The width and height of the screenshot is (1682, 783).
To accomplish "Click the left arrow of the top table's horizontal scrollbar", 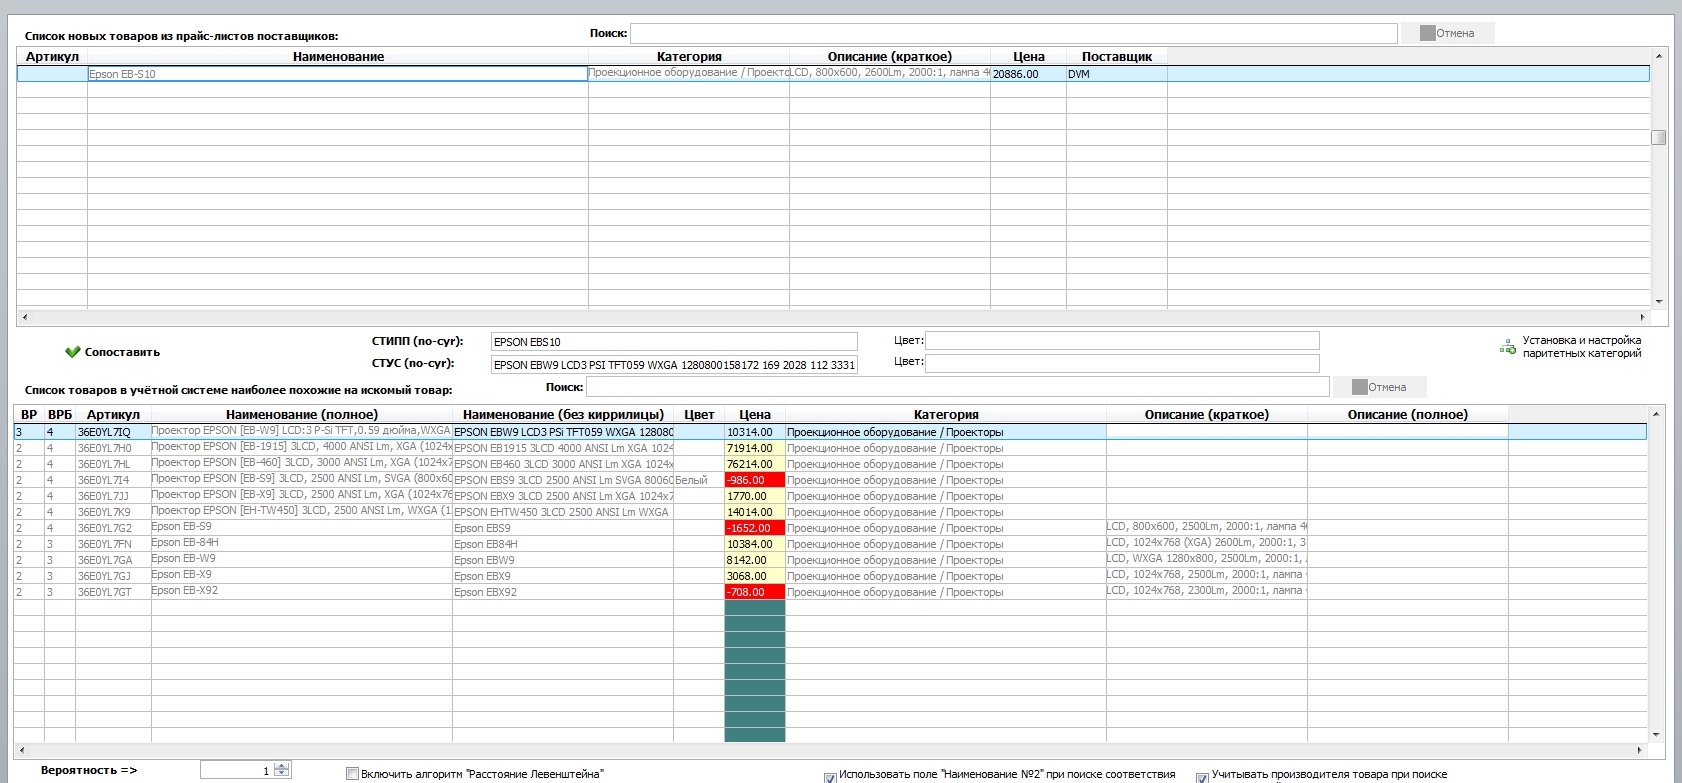I will 24,317.
